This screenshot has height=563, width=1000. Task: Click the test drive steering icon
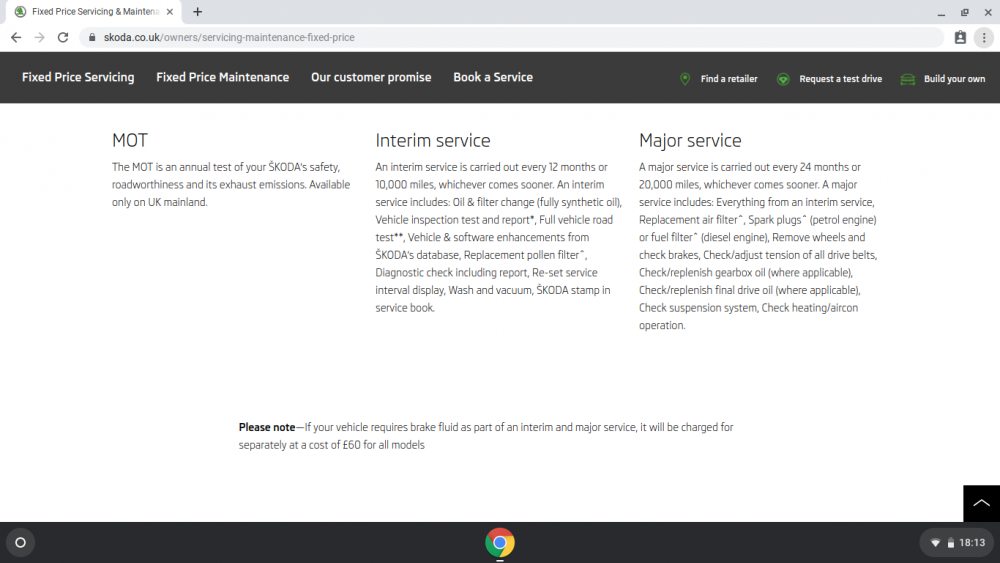(x=783, y=79)
